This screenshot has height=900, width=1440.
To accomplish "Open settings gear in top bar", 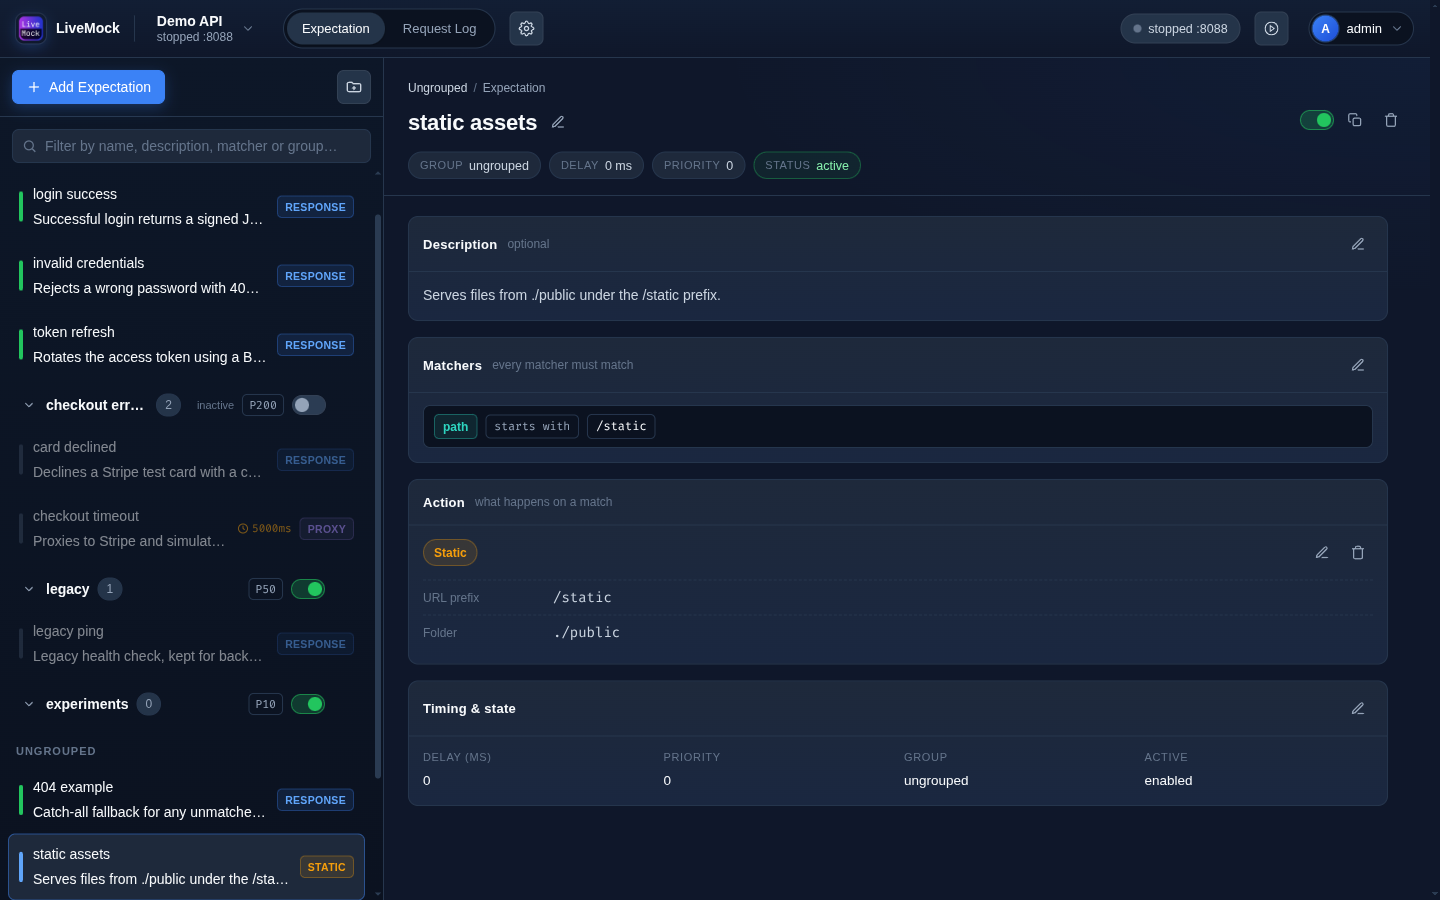I will (x=526, y=29).
